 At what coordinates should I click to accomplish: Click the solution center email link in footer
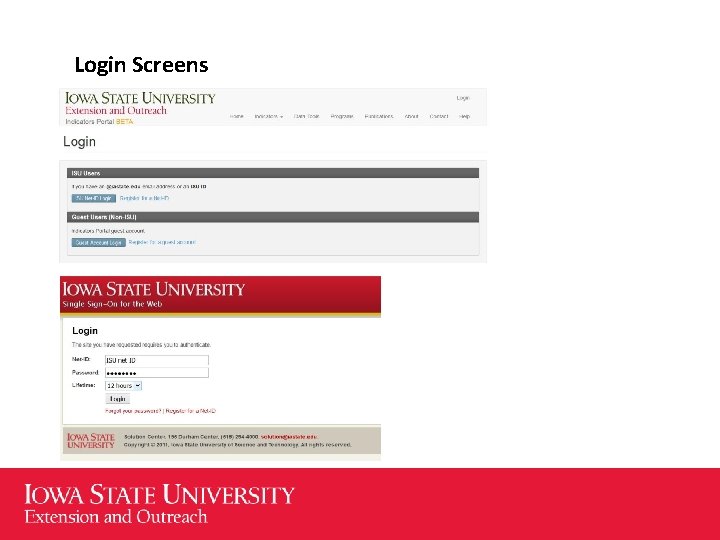[x=289, y=437]
